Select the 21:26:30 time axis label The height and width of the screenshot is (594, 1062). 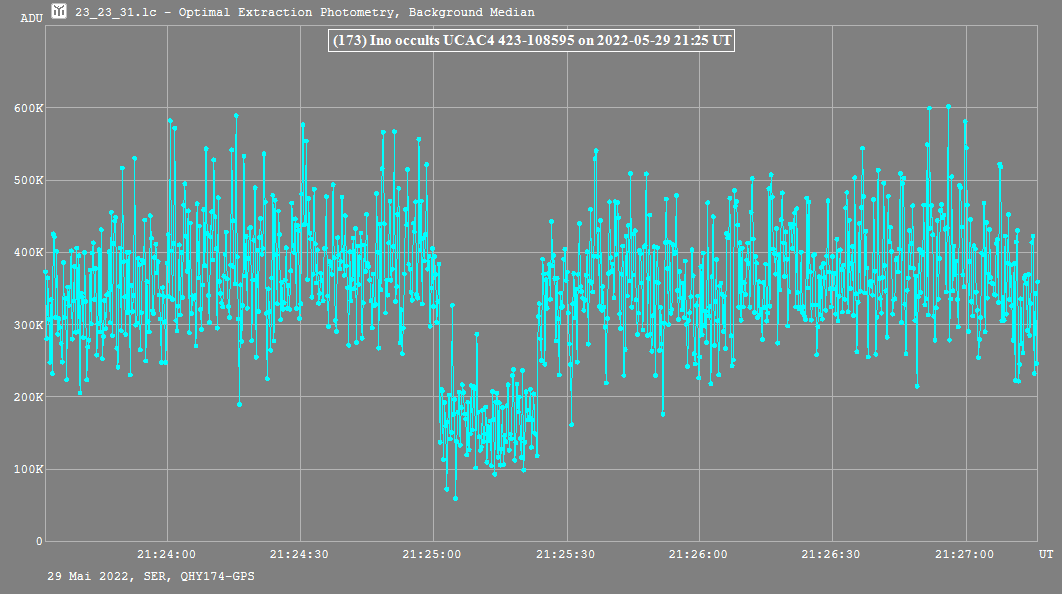[831, 554]
